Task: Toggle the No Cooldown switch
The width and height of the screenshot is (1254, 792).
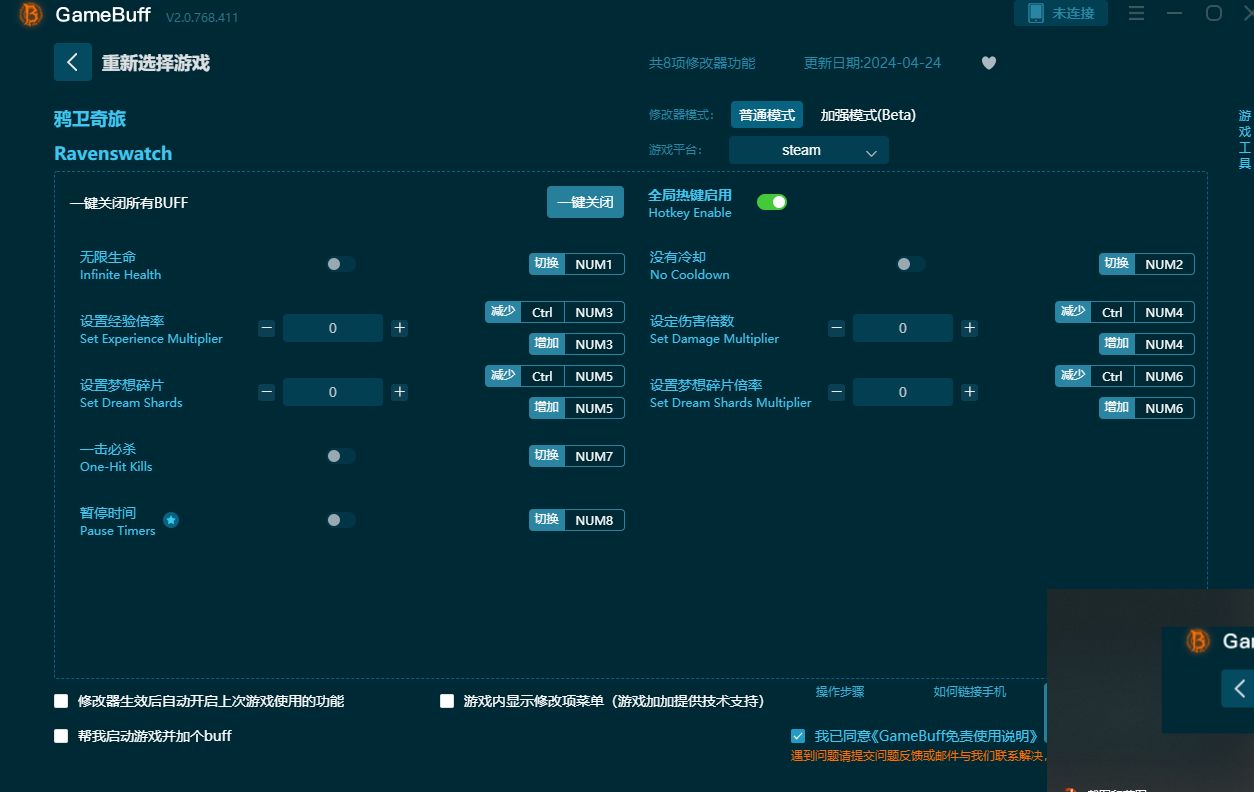Action: pyautogui.click(x=911, y=264)
